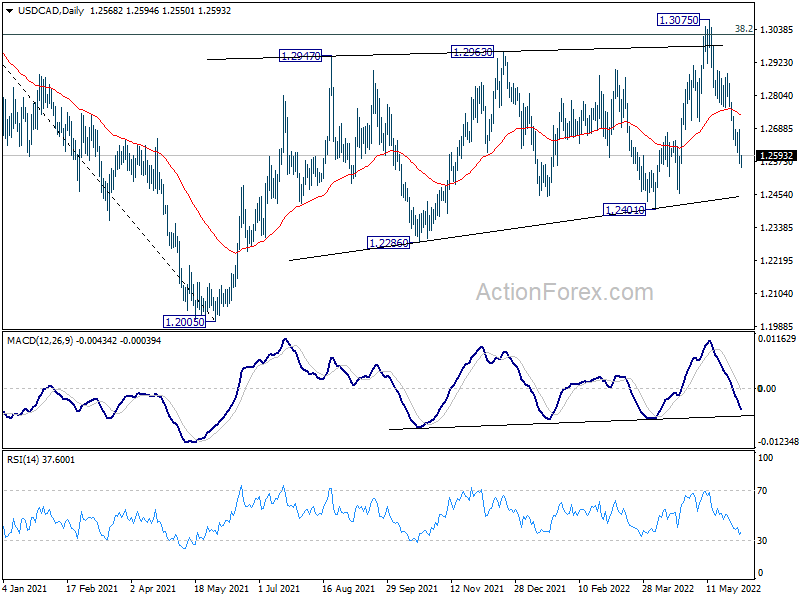Select the 1.29630 price label
The height and width of the screenshot is (600, 800).
coord(472,52)
